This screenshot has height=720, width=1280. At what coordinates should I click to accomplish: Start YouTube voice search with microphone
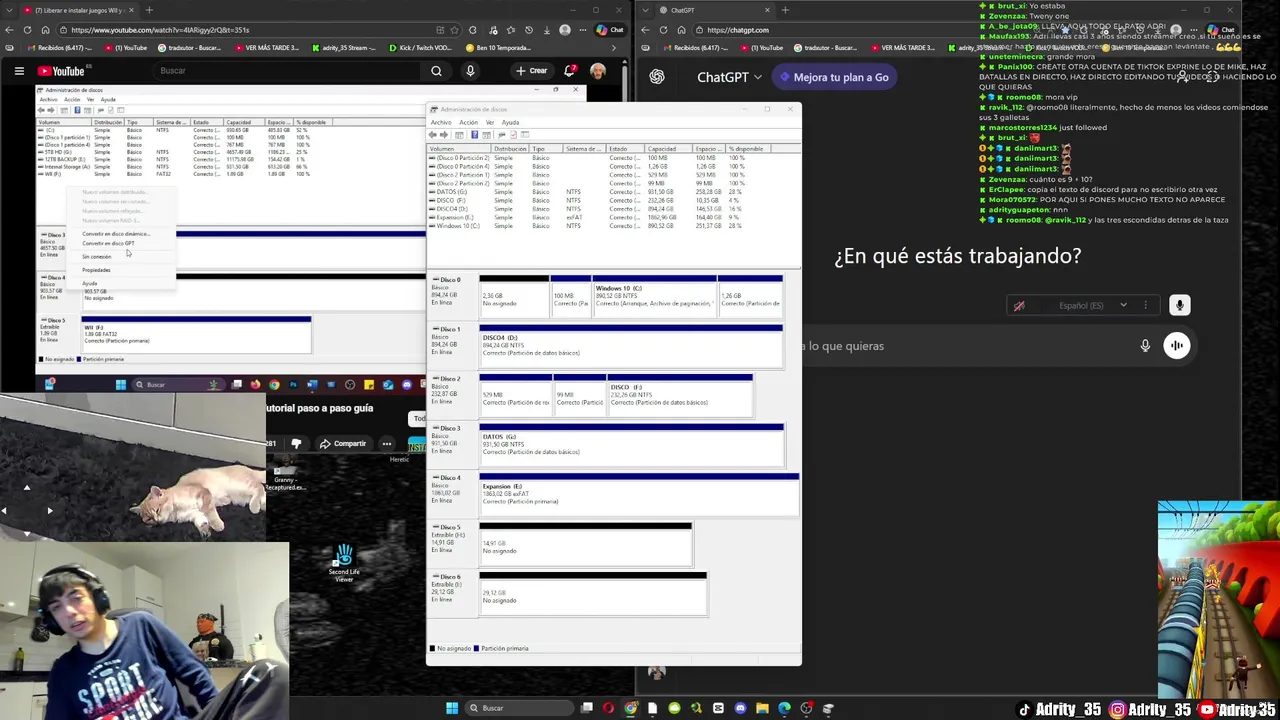coord(470,71)
